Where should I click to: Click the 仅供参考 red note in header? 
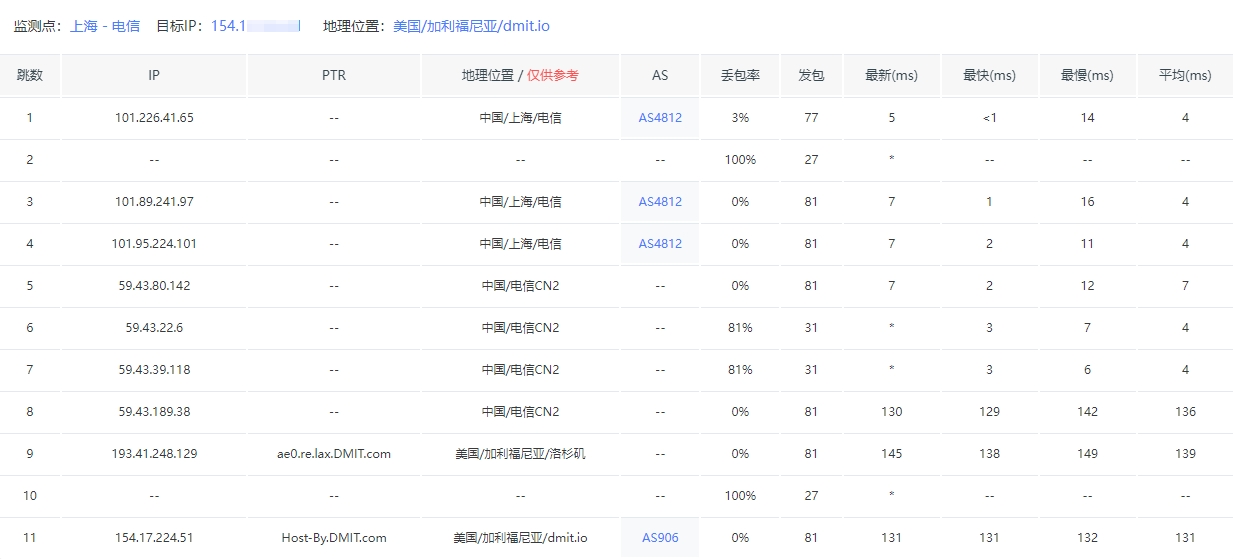coord(553,76)
